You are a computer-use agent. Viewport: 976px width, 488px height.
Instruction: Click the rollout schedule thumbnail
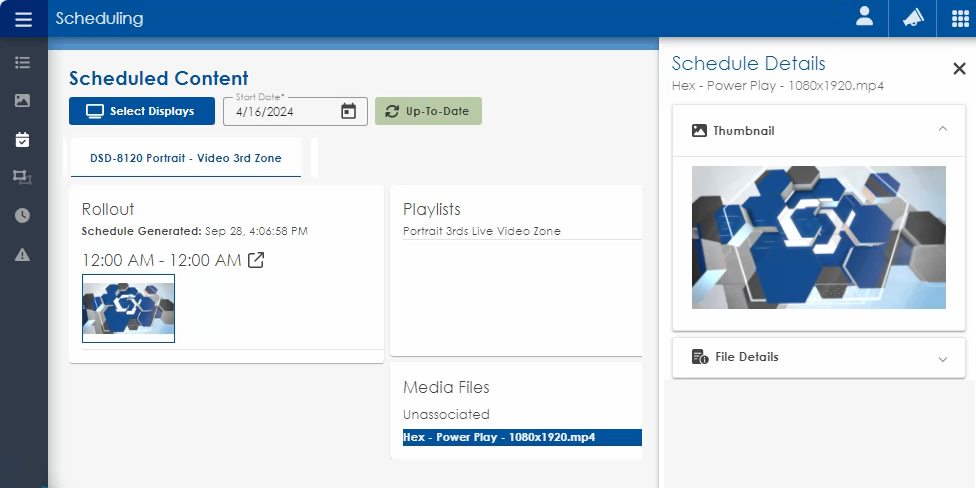coord(128,308)
